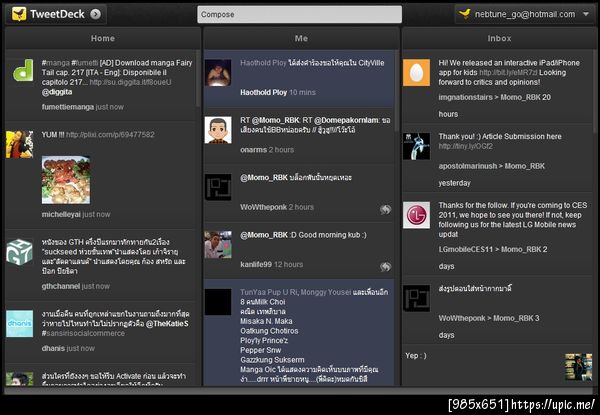Click the Home column scrollbar

point(198,78)
